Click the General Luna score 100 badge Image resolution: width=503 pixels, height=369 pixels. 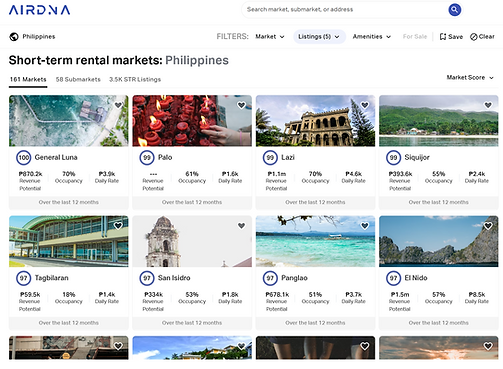pyautogui.click(x=24, y=157)
